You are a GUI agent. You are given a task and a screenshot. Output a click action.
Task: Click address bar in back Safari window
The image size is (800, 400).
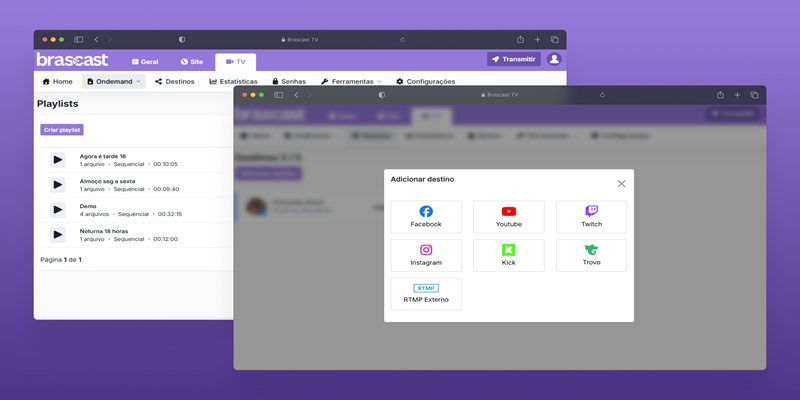pos(299,39)
